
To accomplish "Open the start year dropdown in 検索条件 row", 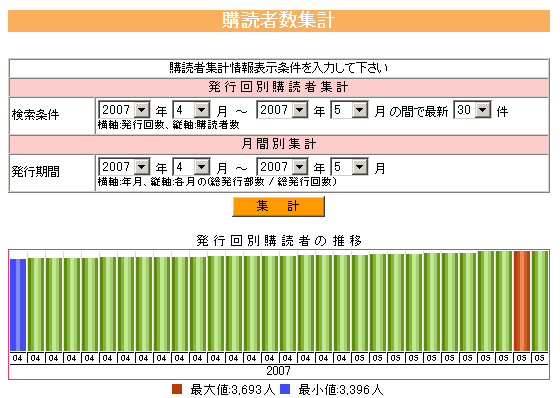I will (x=124, y=110).
